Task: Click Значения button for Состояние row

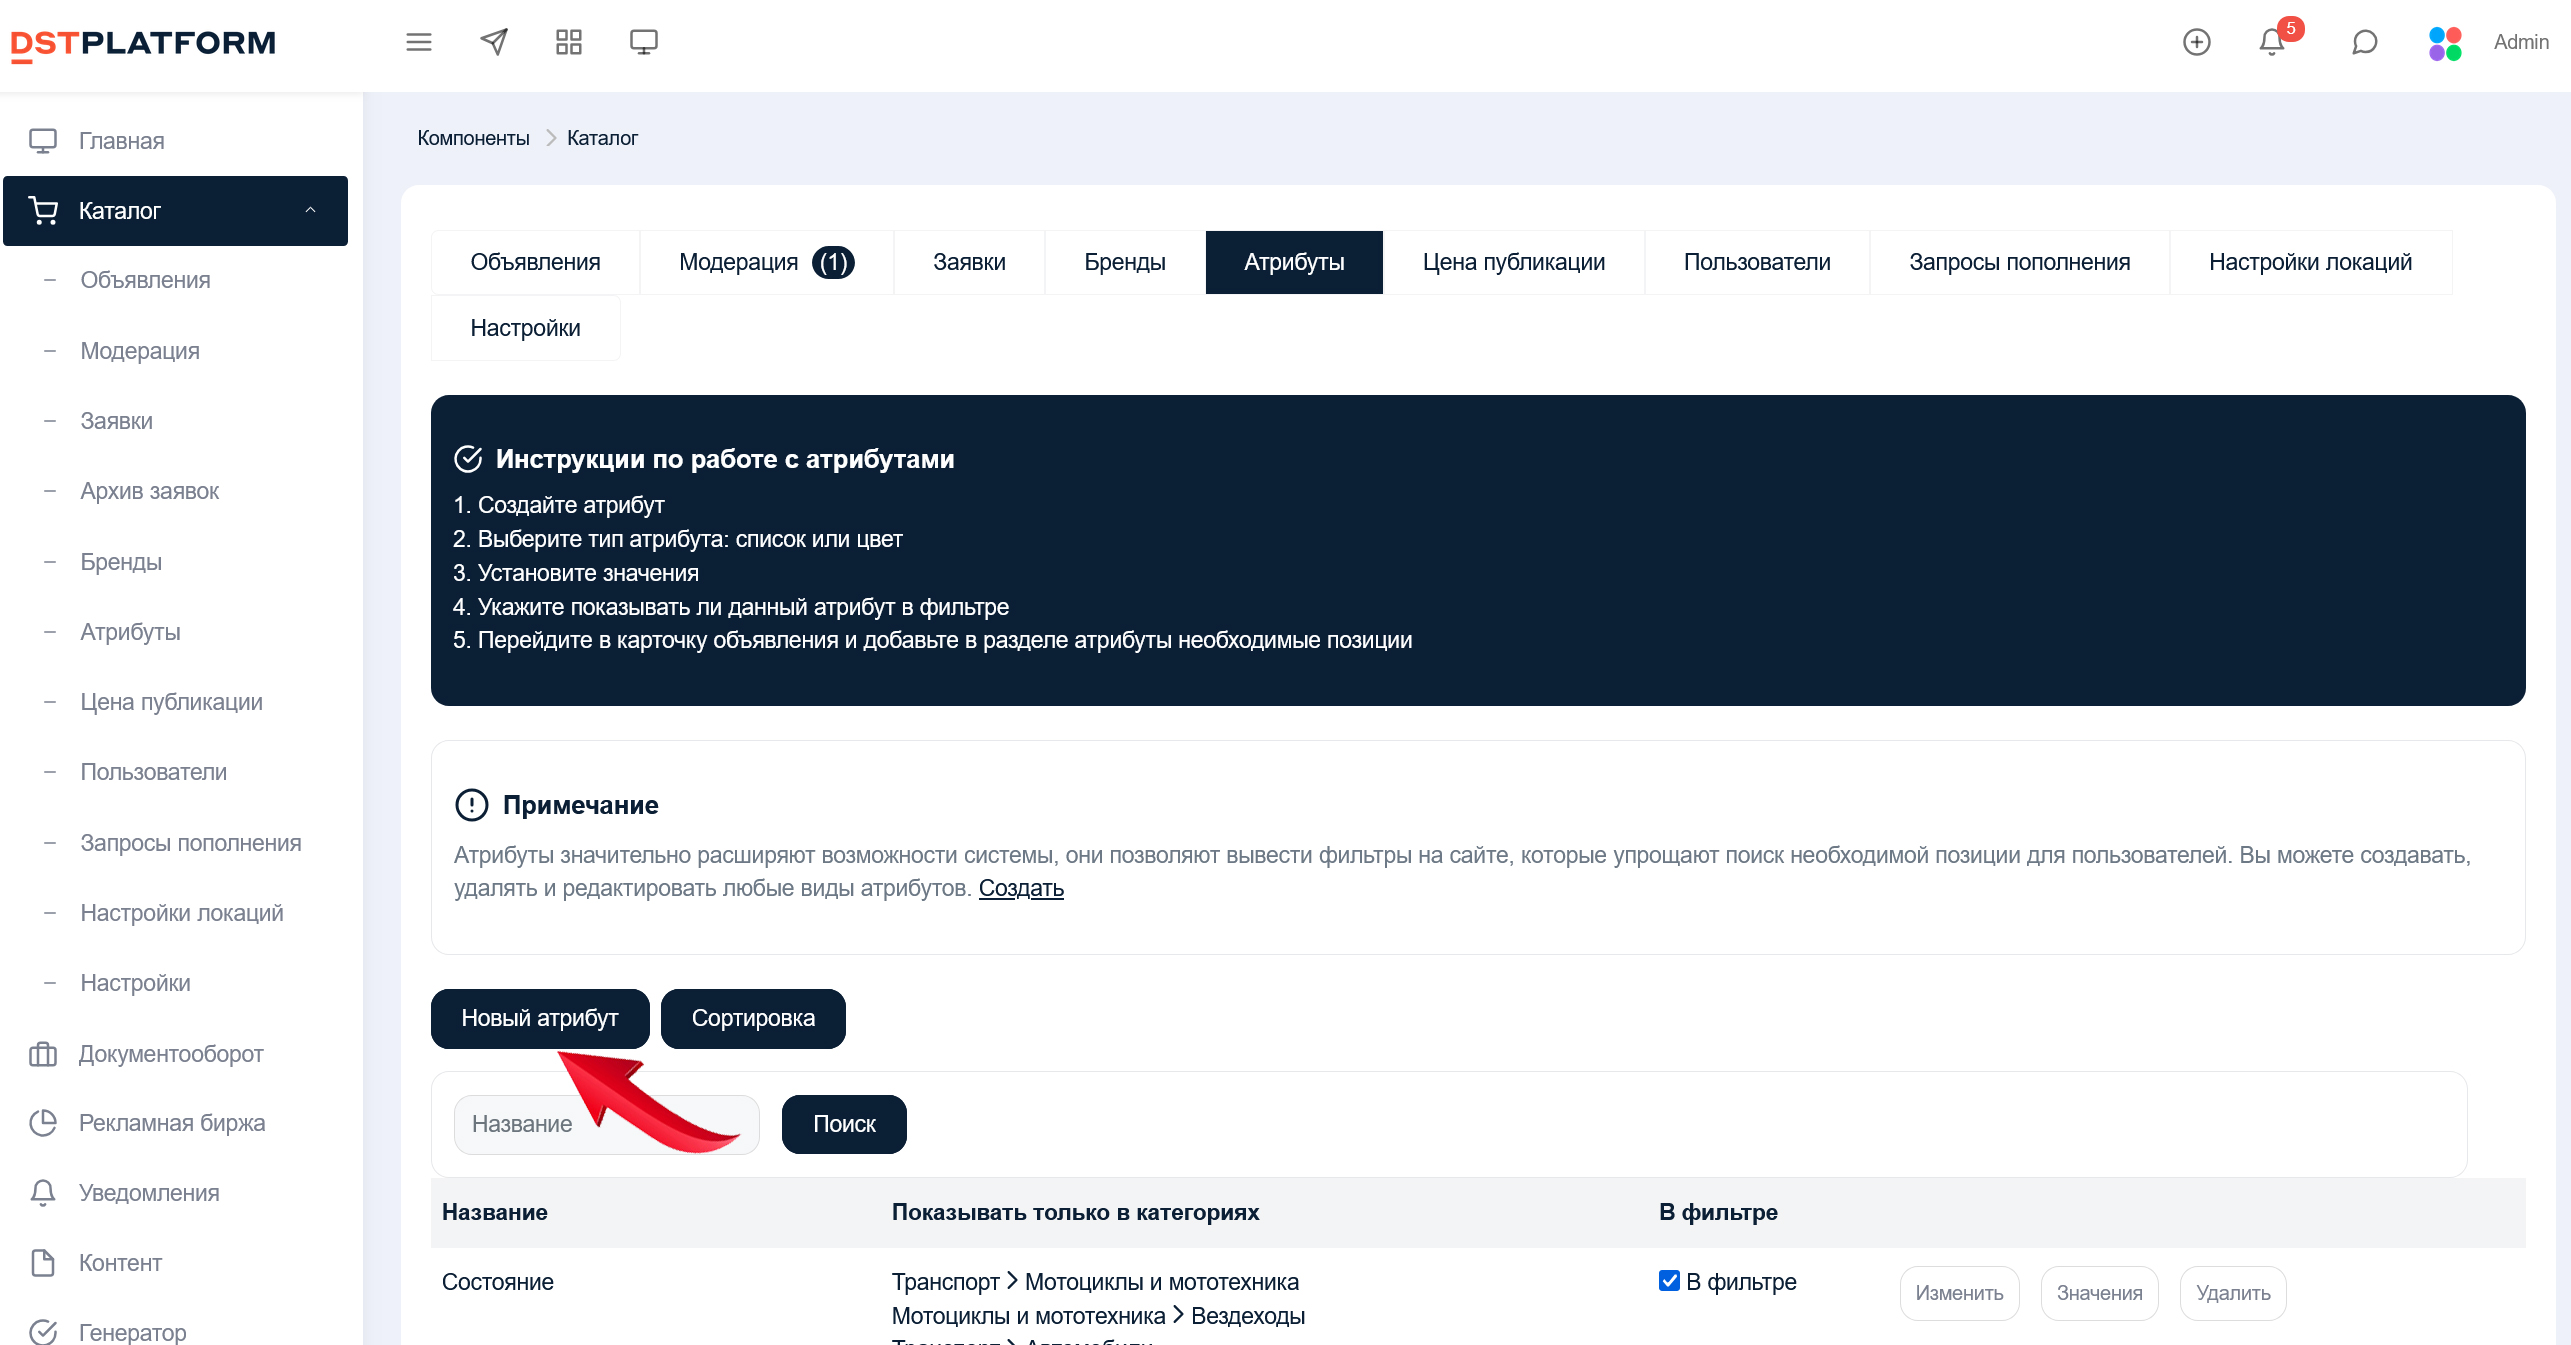Action: tap(2098, 1293)
